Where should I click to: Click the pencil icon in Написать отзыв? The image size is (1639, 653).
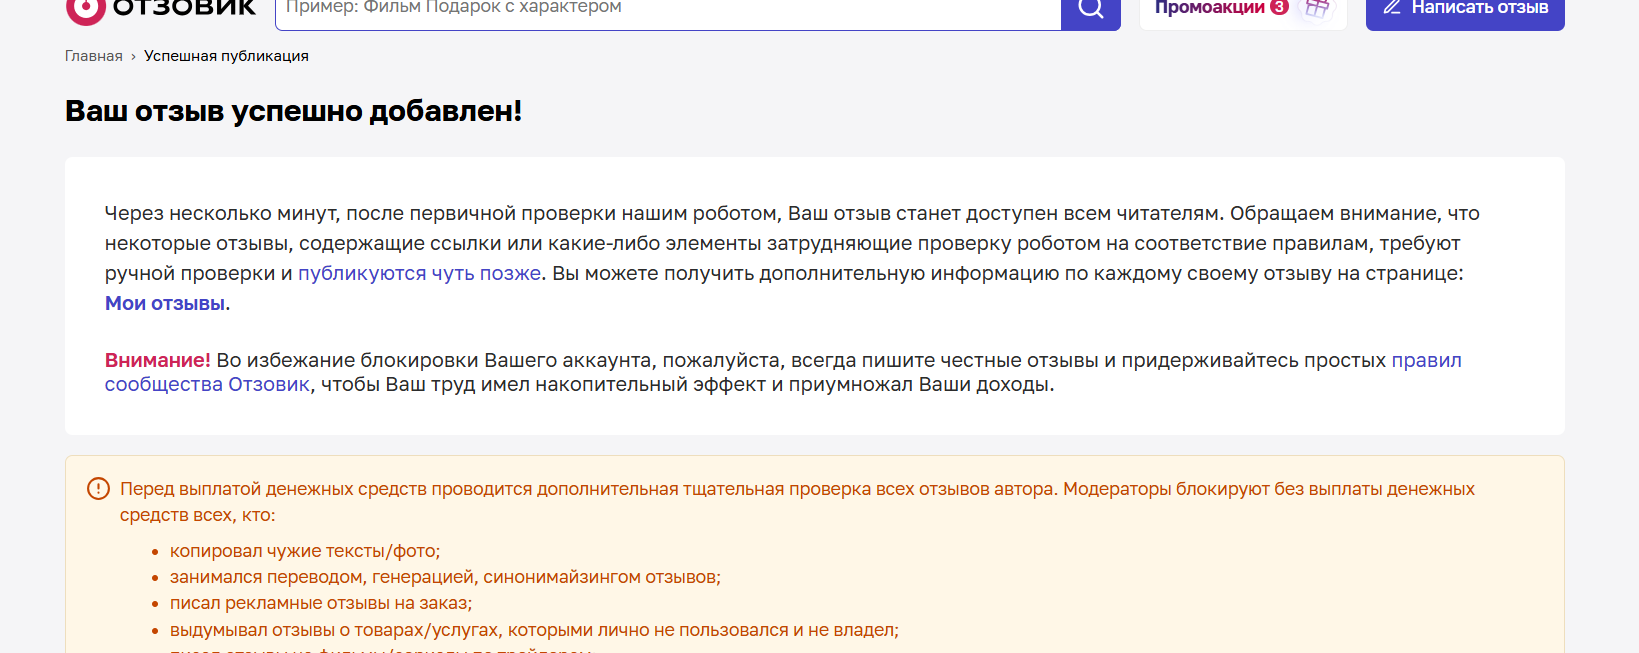click(1392, 7)
